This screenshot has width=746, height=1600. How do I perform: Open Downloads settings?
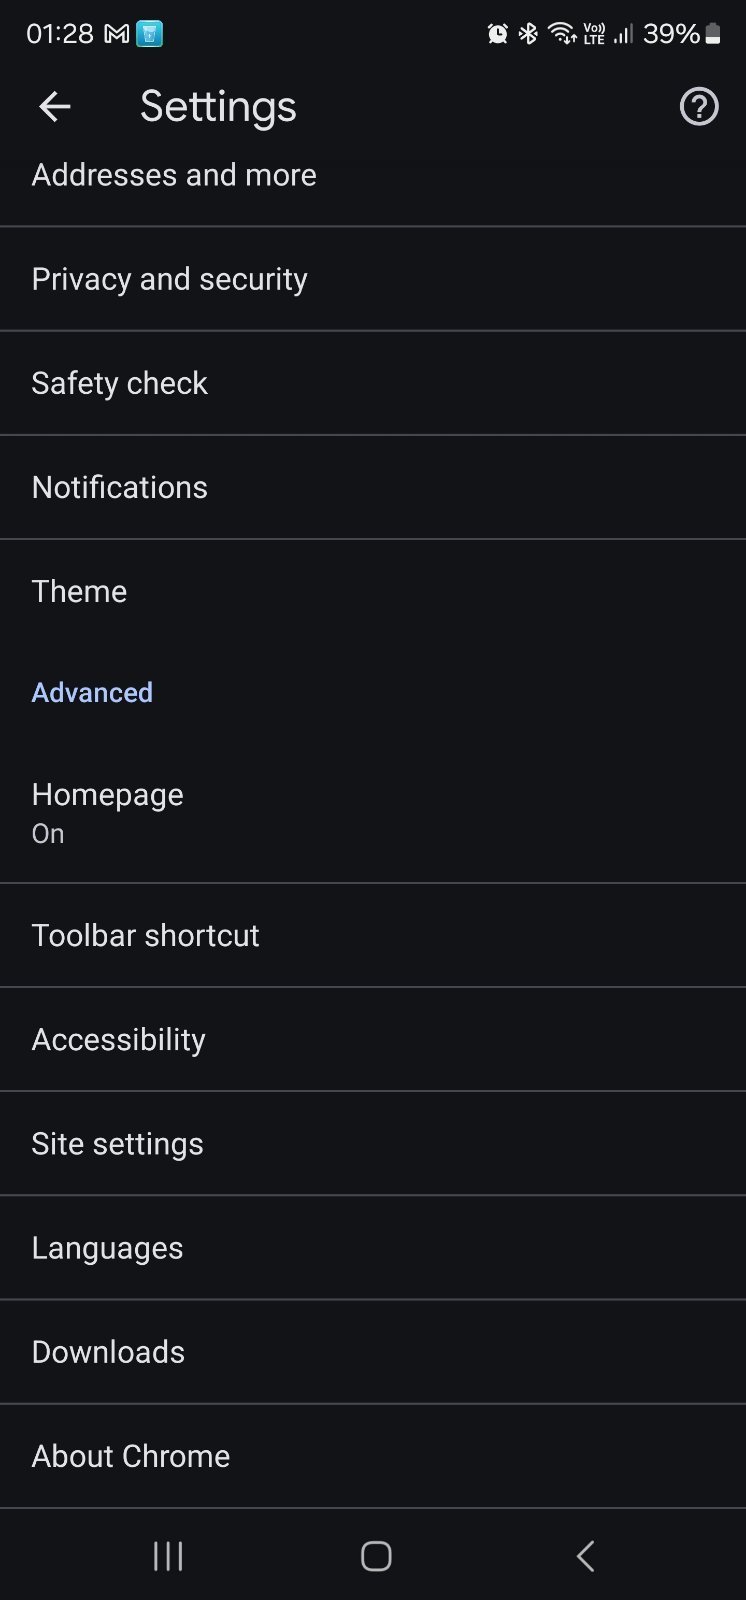click(x=109, y=1351)
